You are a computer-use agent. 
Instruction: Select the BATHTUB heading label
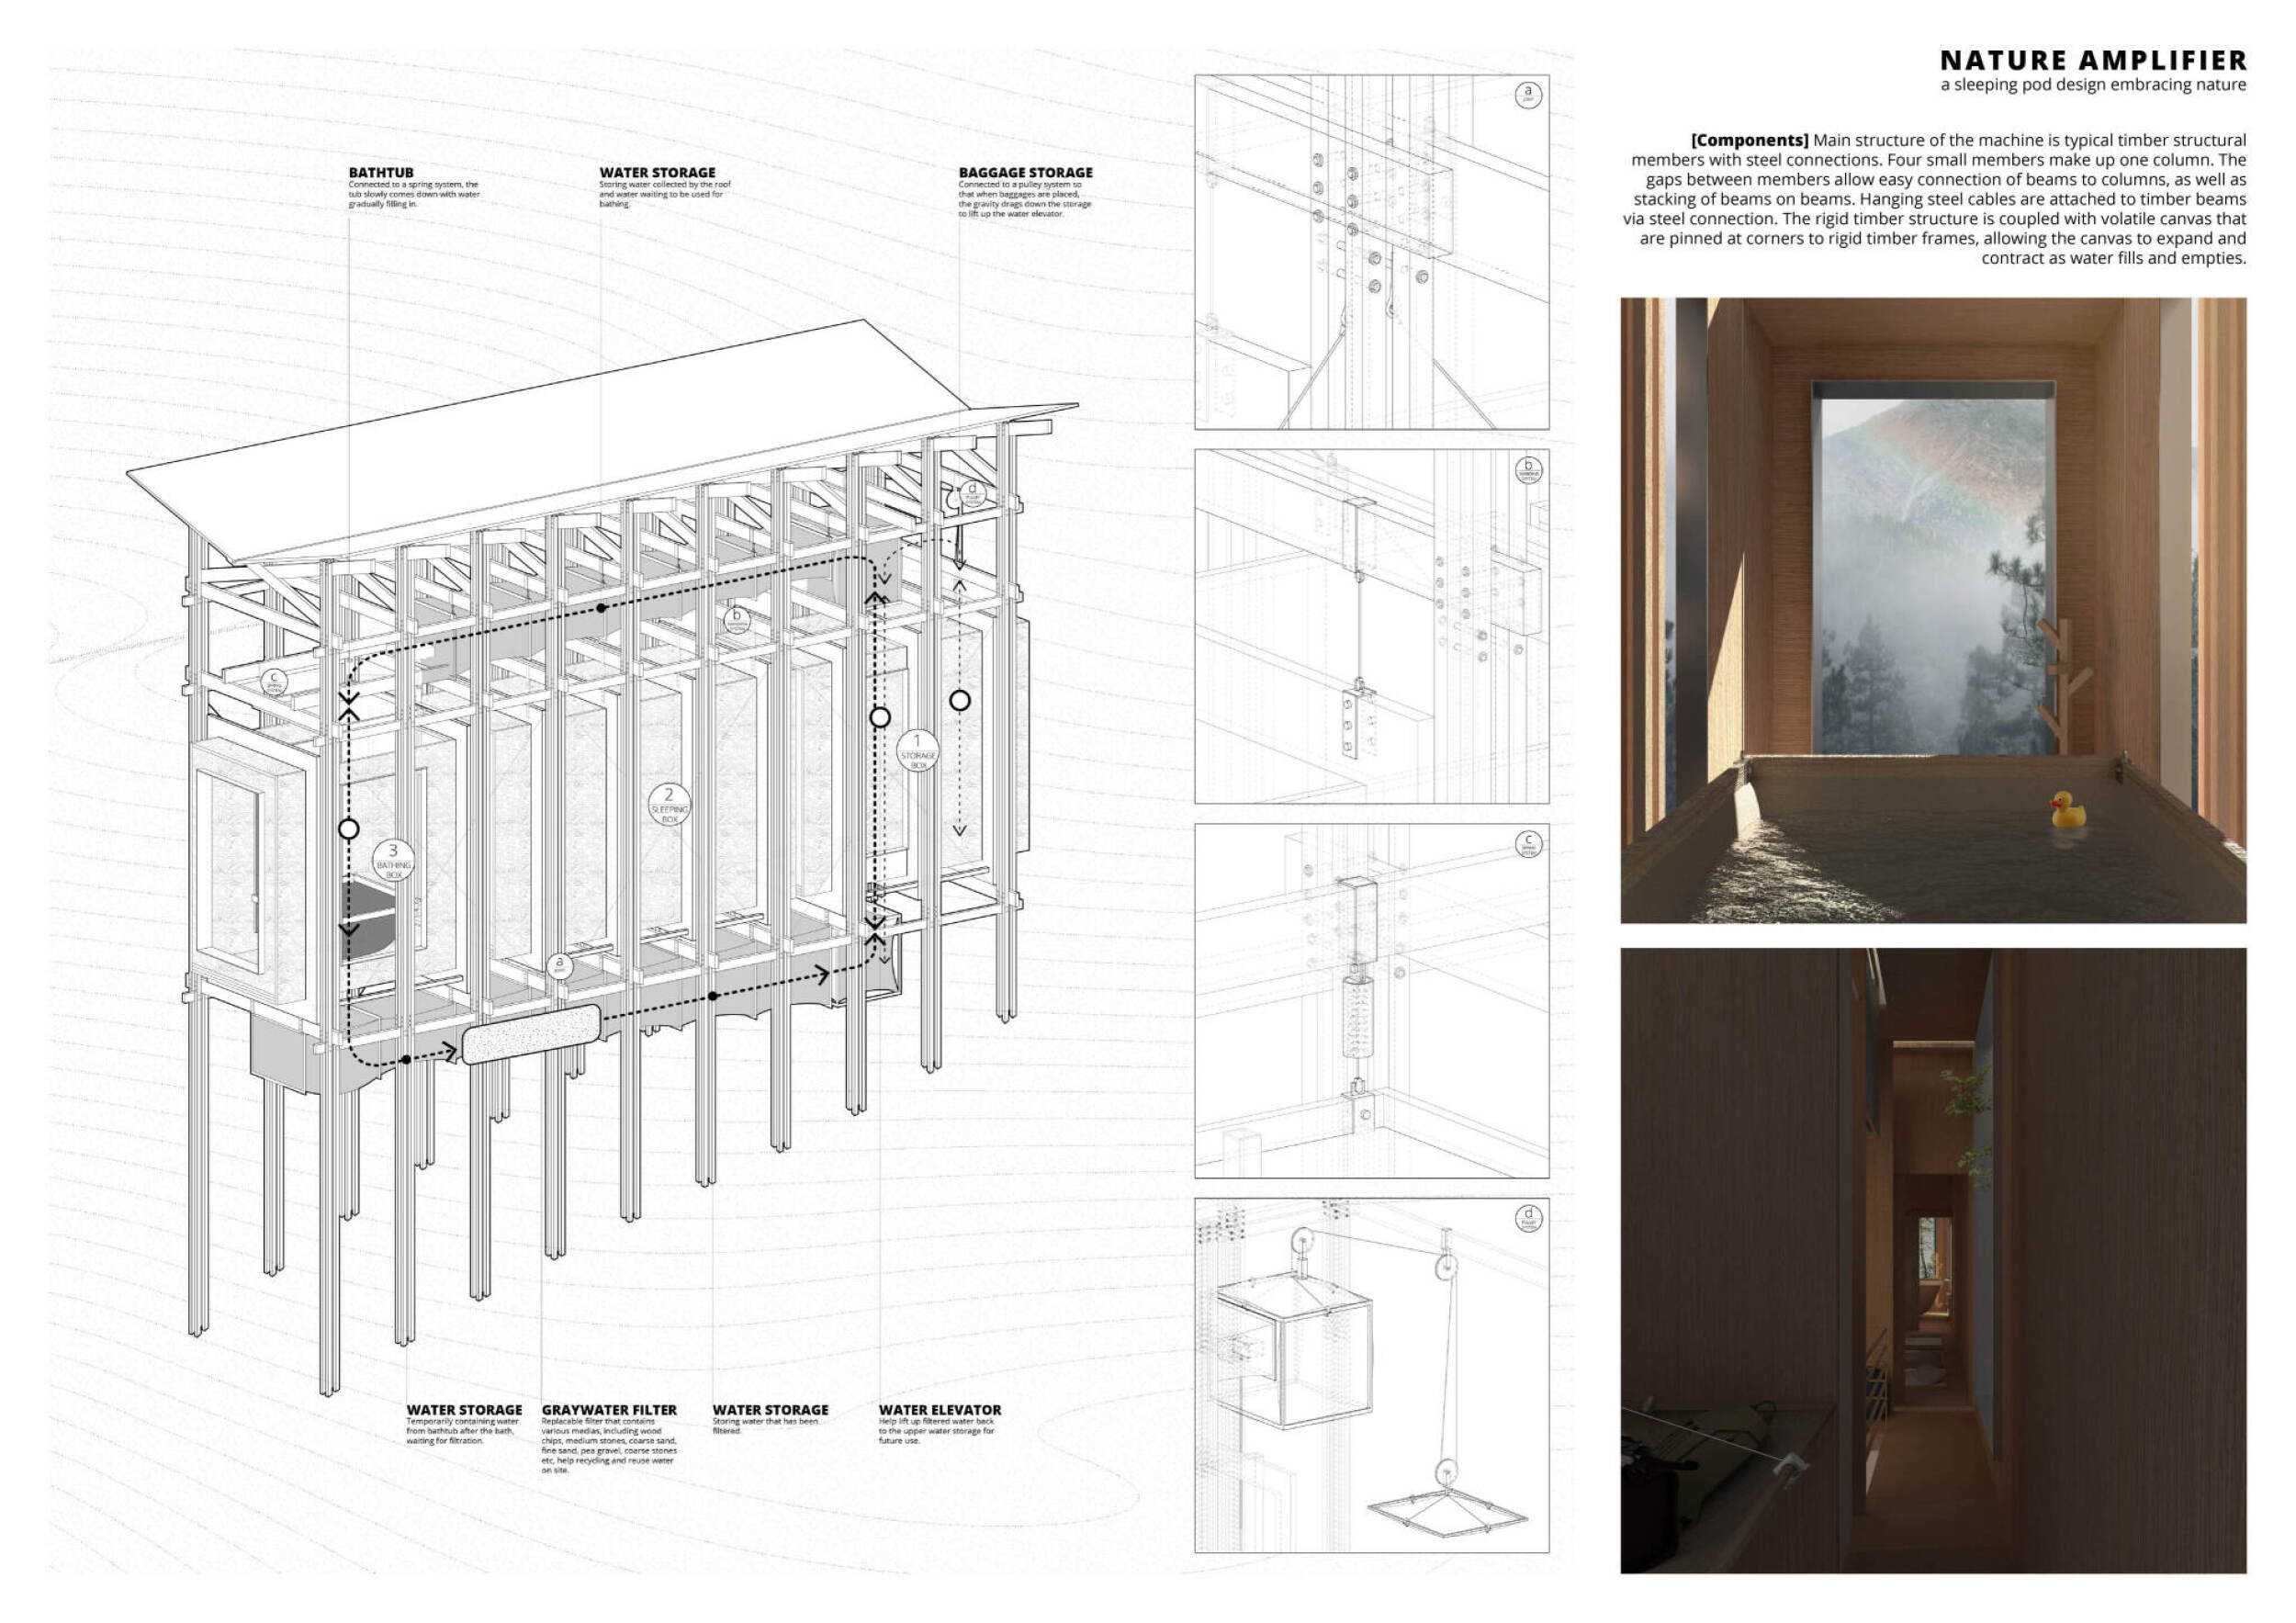pos(381,173)
